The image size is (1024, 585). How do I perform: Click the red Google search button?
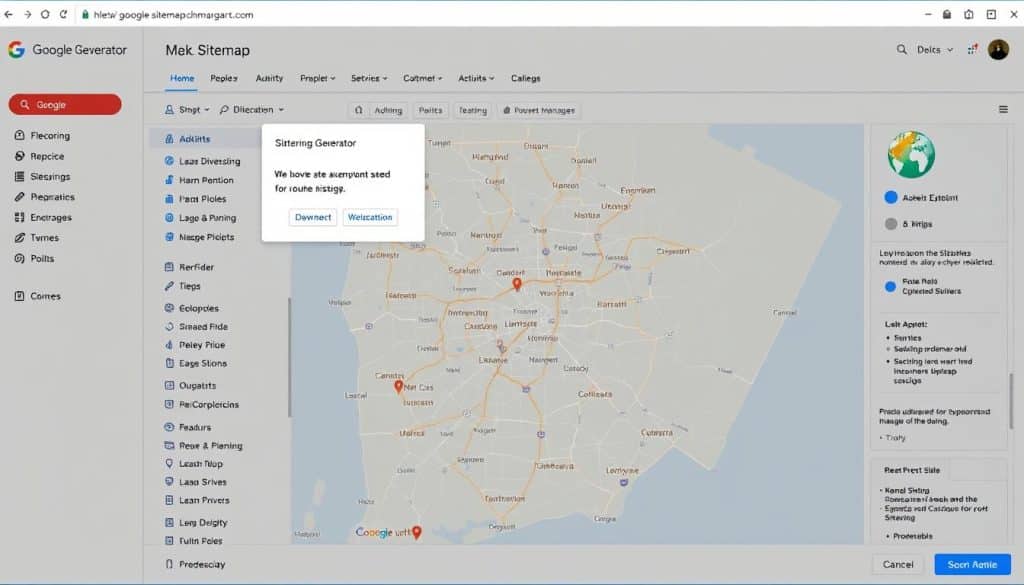[x=65, y=104]
